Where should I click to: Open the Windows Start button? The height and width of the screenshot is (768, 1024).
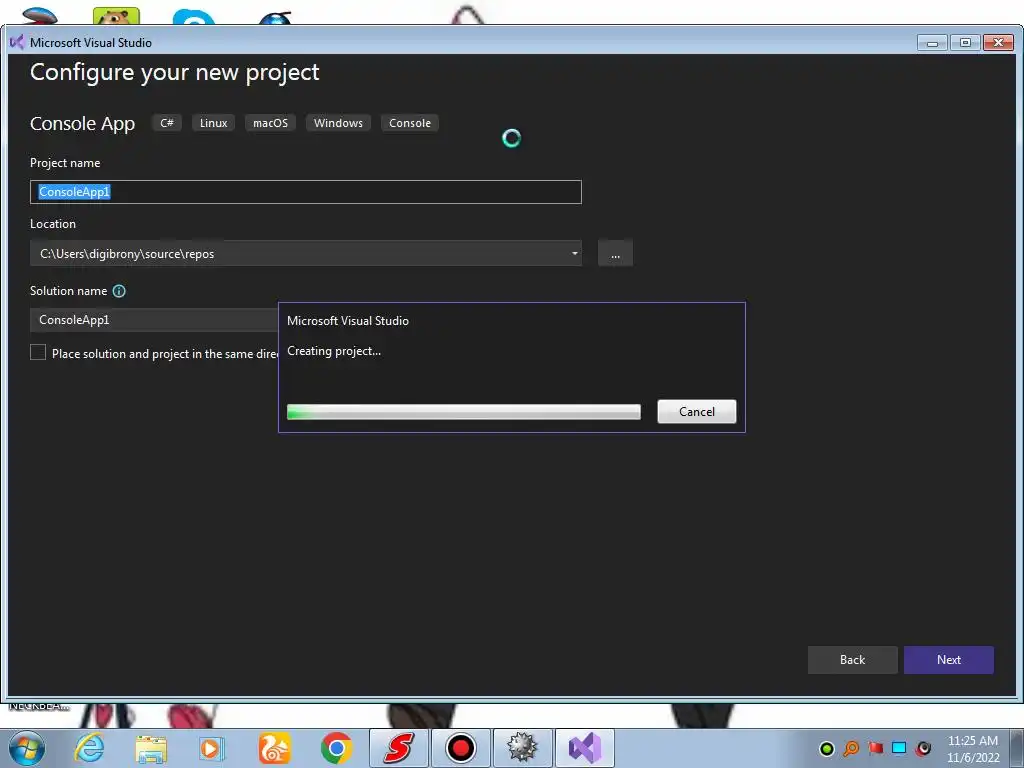[26, 748]
